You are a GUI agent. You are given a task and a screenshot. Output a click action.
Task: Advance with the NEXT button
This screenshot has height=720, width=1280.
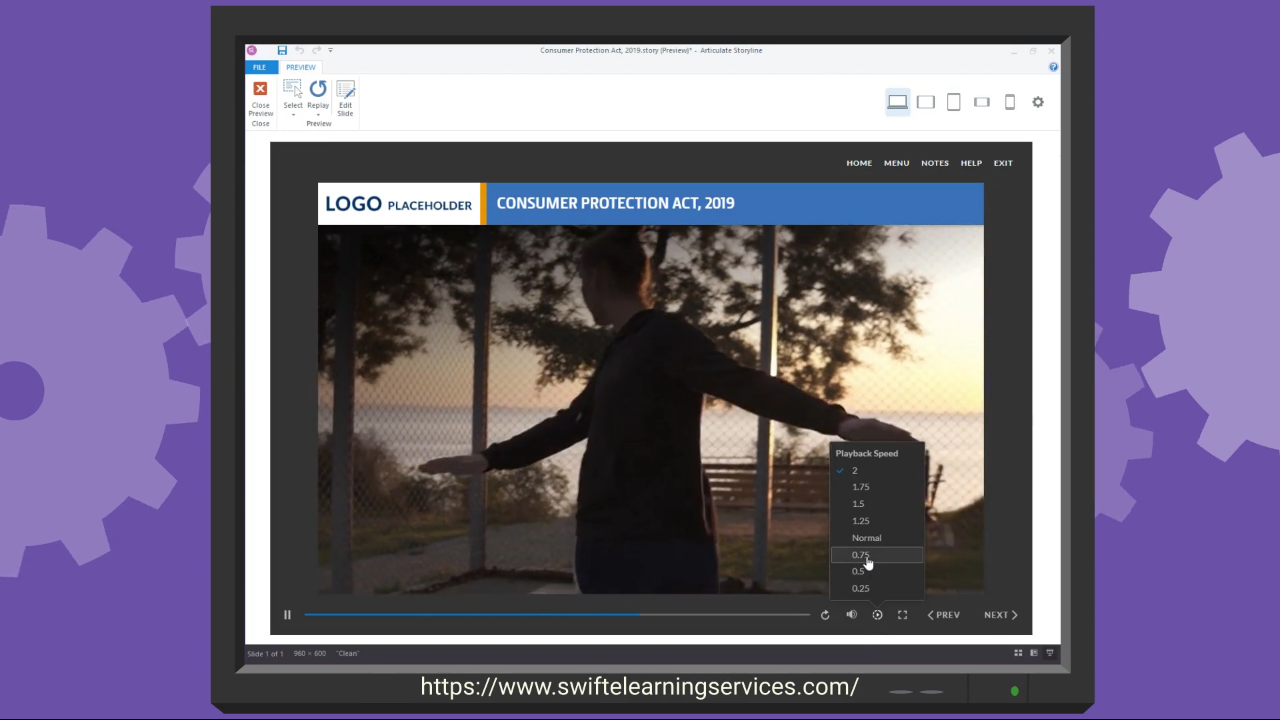[1000, 615]
